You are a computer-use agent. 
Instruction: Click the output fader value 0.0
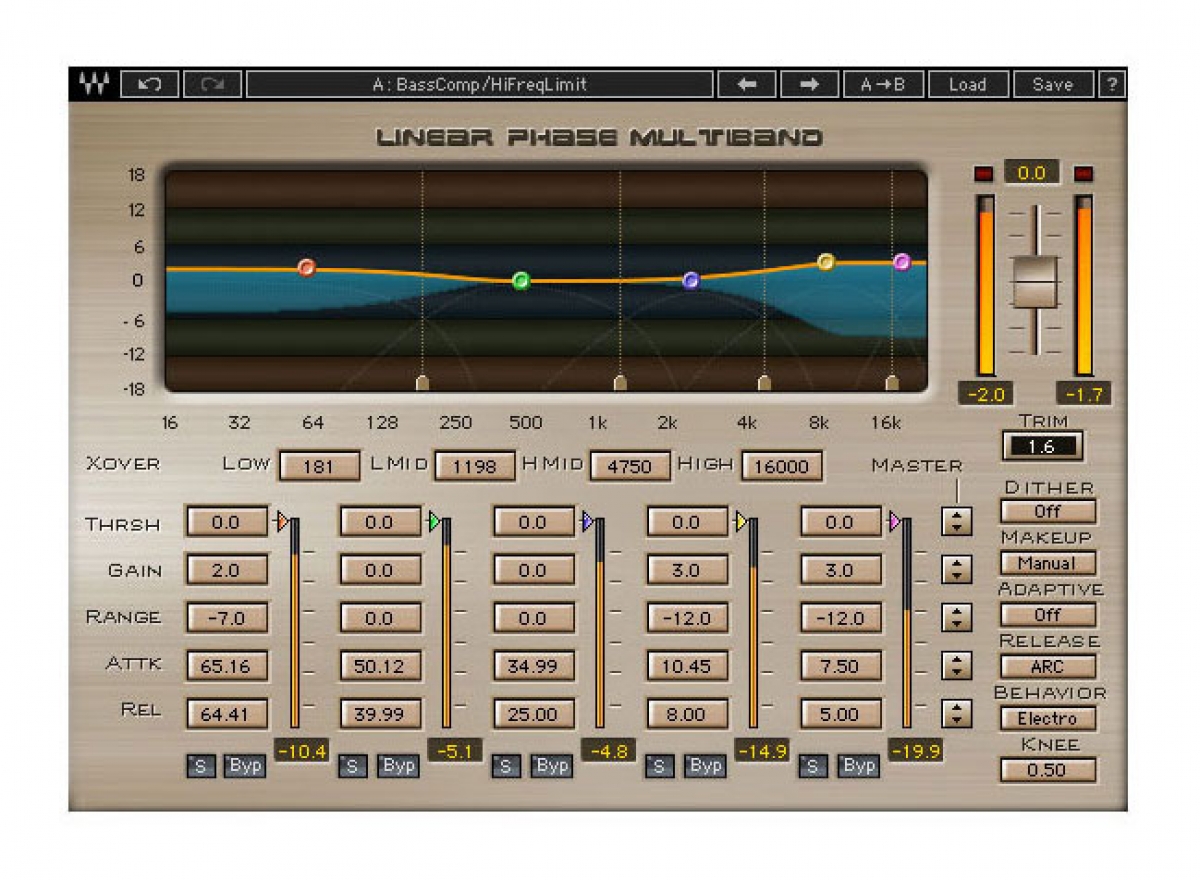[x=1033, y=174]
